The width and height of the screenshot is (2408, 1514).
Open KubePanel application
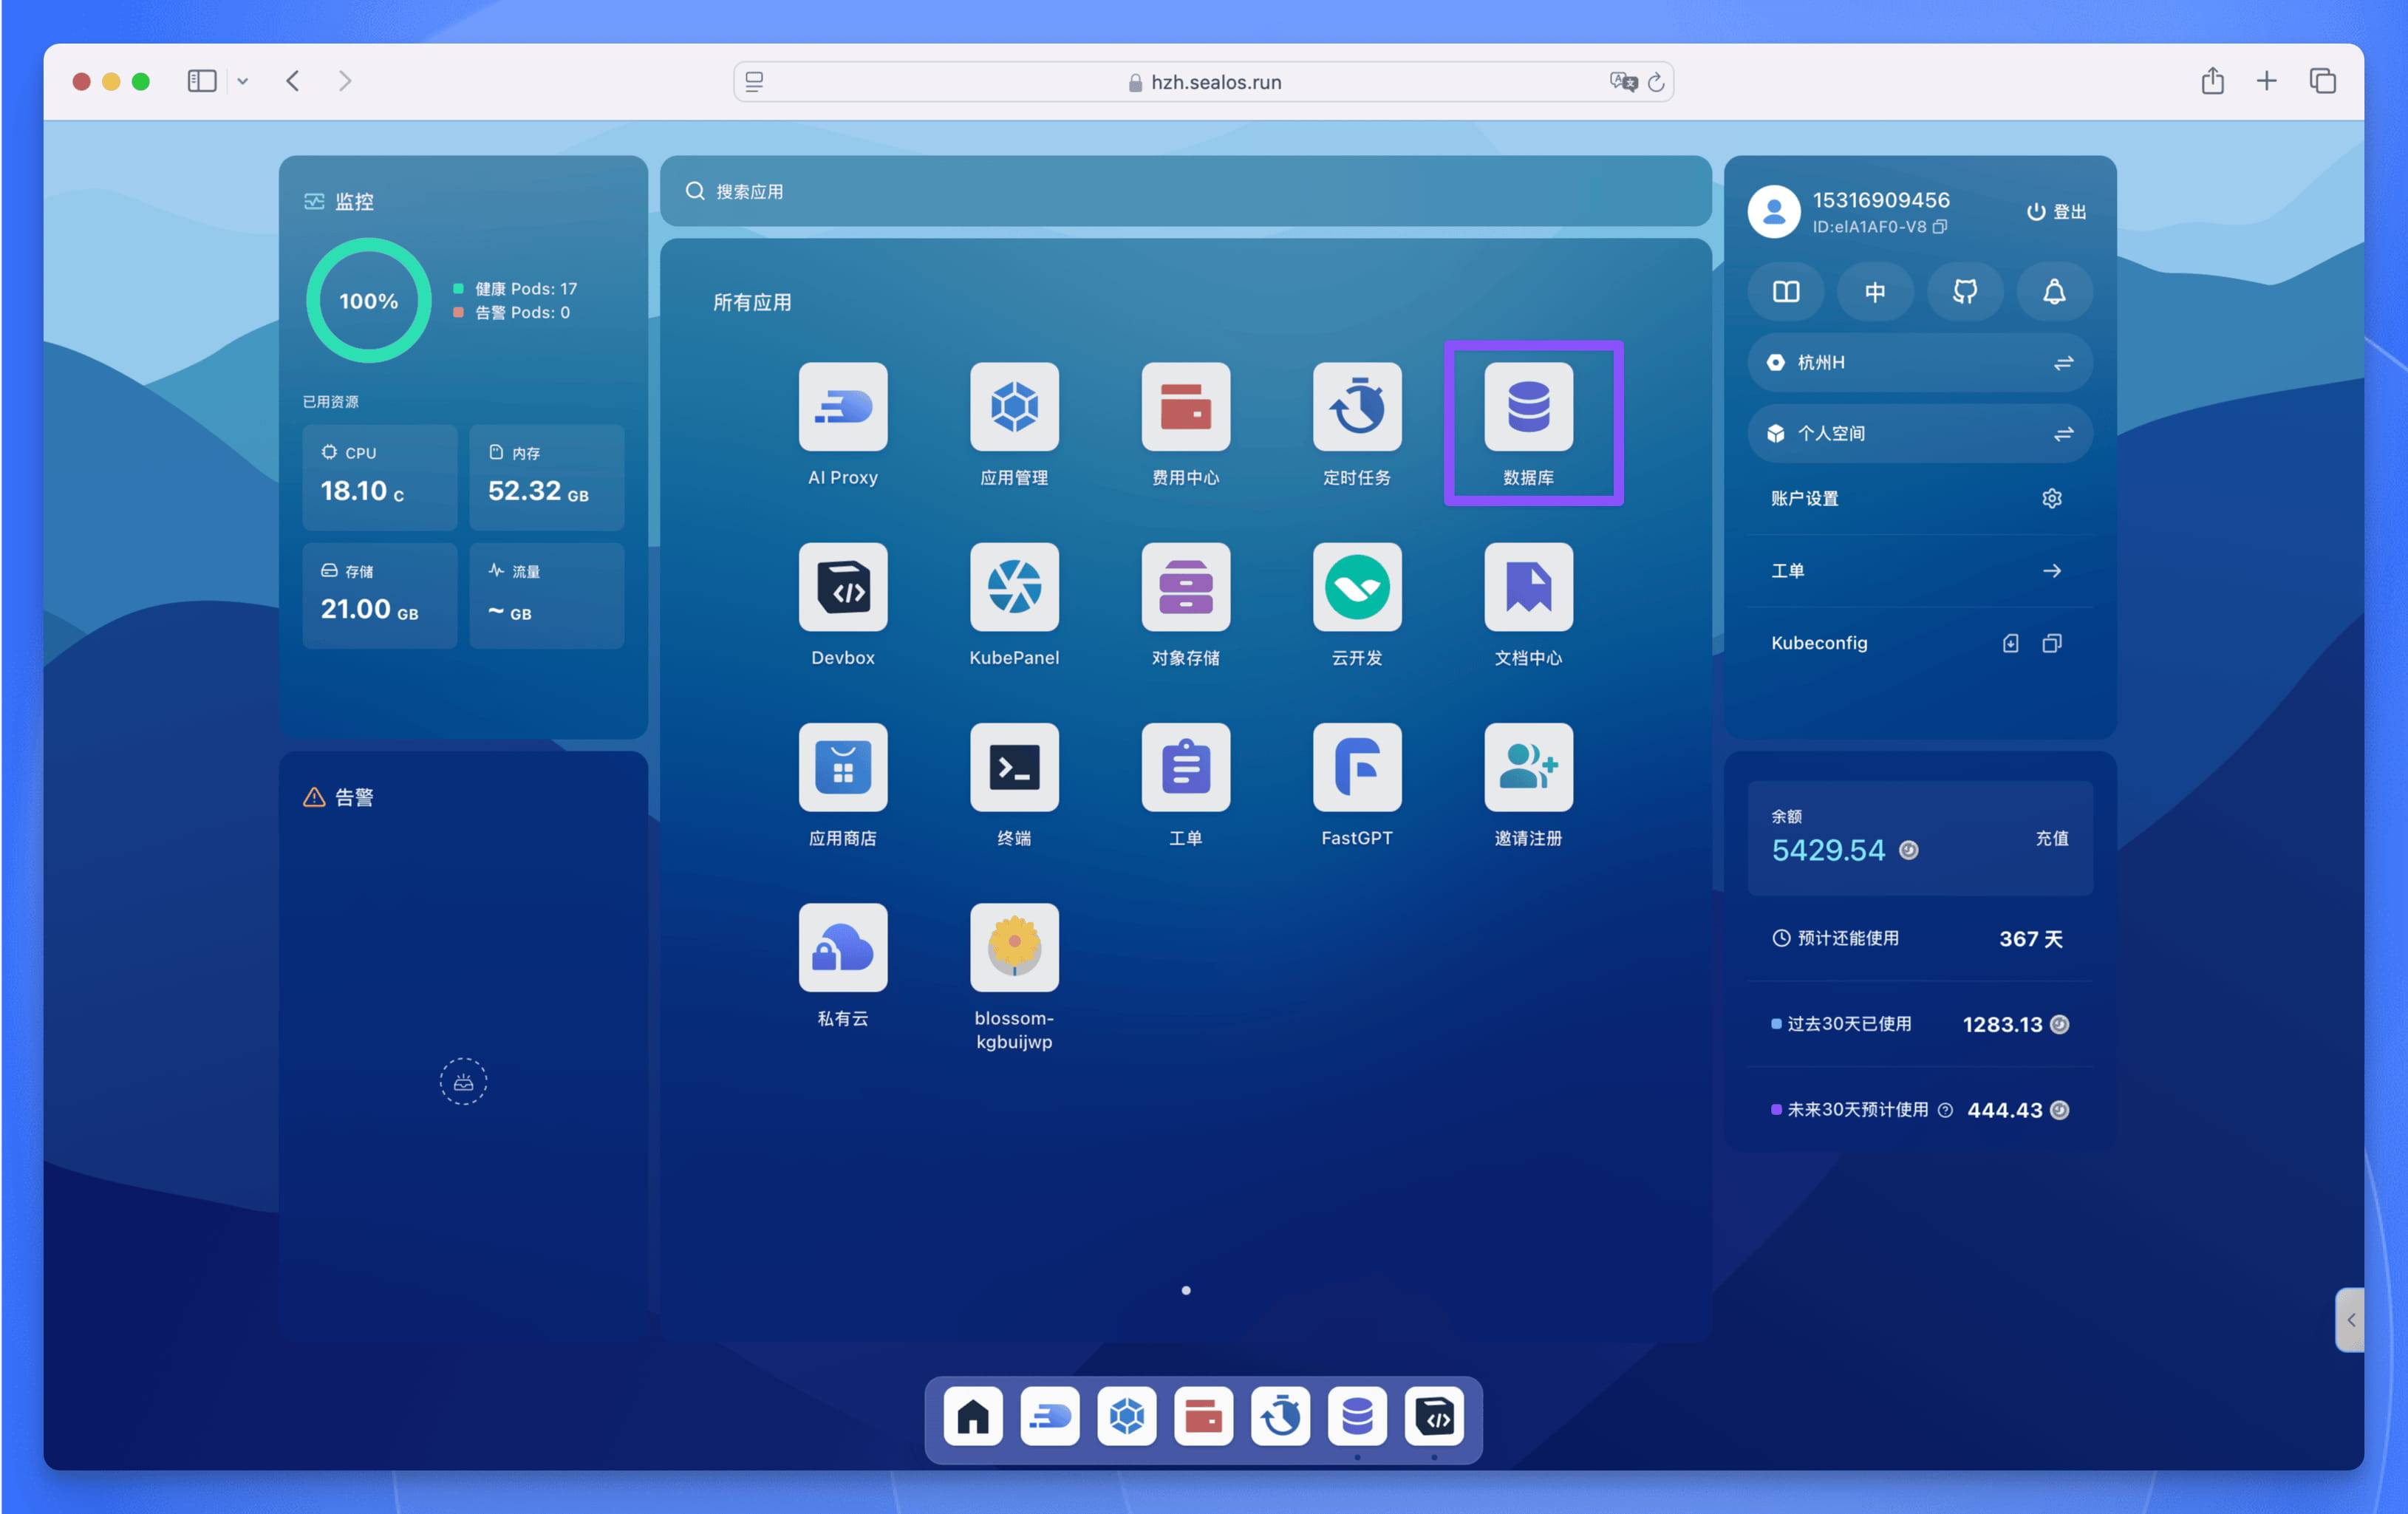pyautogui.click(x=1014, y=588)
